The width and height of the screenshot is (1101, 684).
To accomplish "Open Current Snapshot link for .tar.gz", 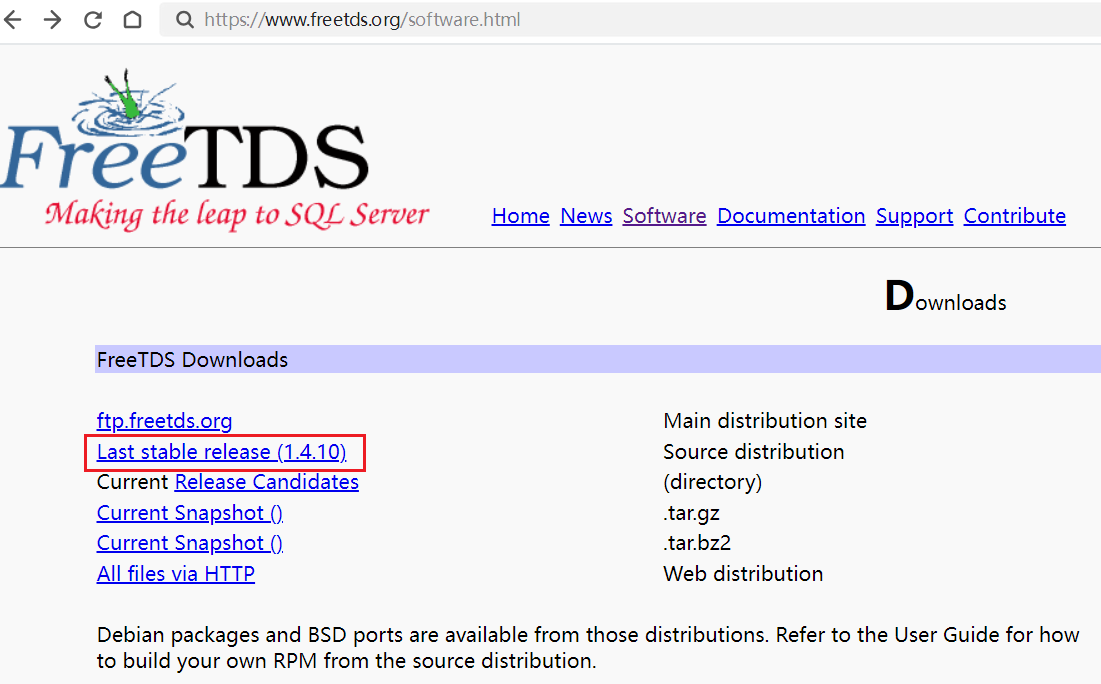I will 190,513.
